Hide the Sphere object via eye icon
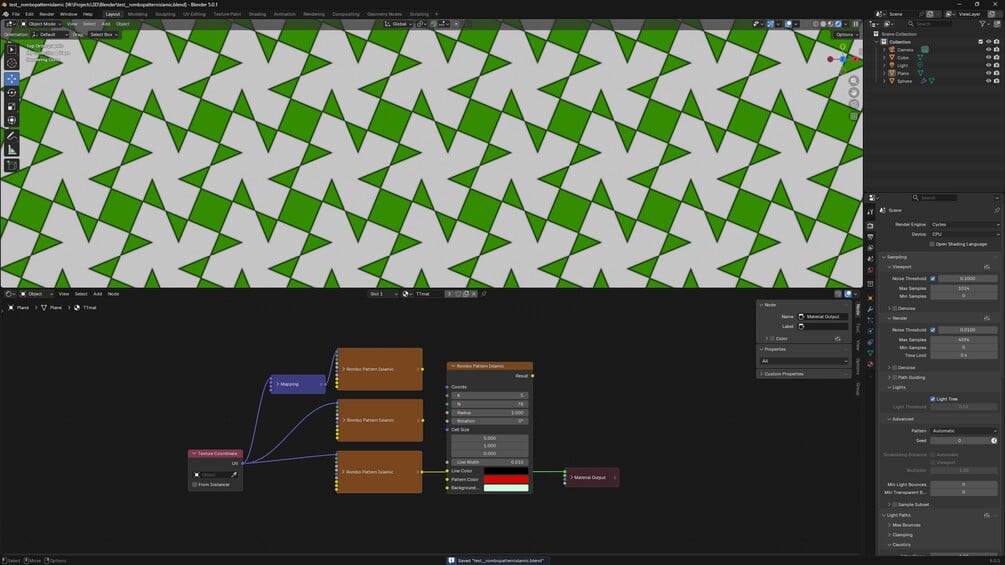1005x565 pixels. pos(988,81)
